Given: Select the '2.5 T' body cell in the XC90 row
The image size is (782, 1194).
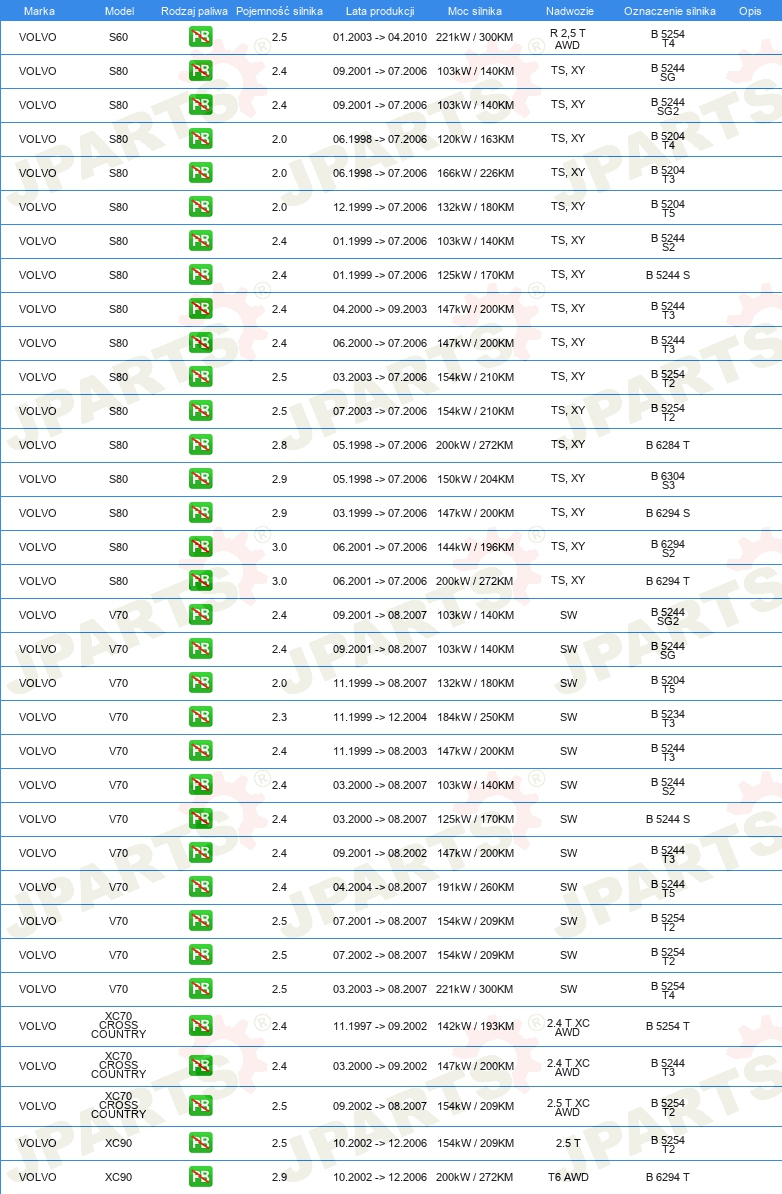Looking at the screenshot, I should pos(568,1144).
